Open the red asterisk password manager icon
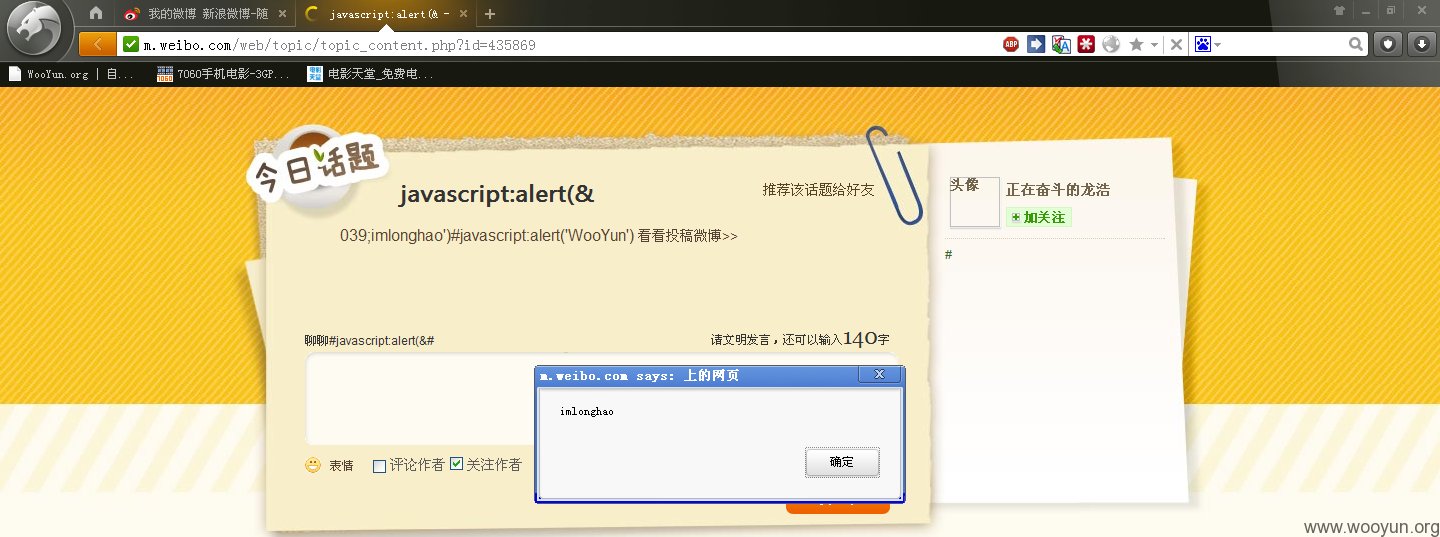The height and width of the screenshot is (537, 1440). [x=1086, y=44]
